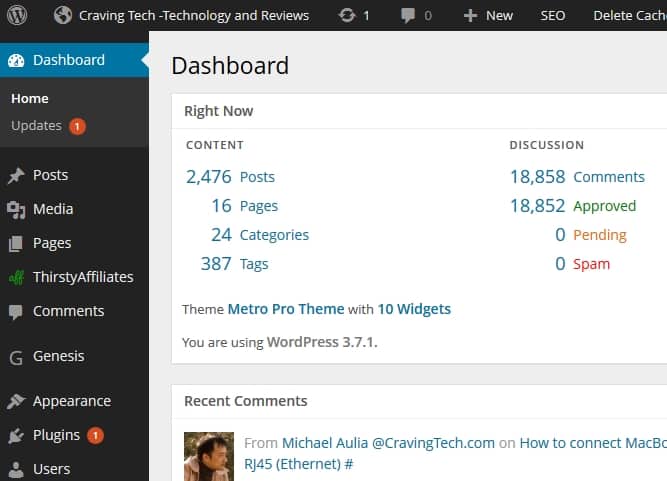
Task: Open the New content menu
Action: click(x=499, y=16)
